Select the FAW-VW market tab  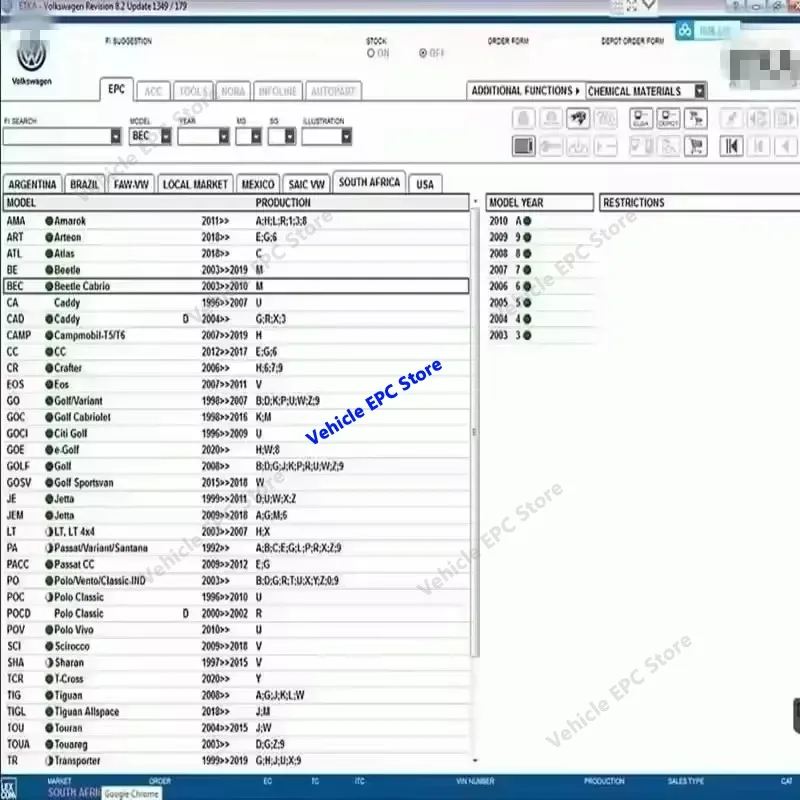(131, 184)
